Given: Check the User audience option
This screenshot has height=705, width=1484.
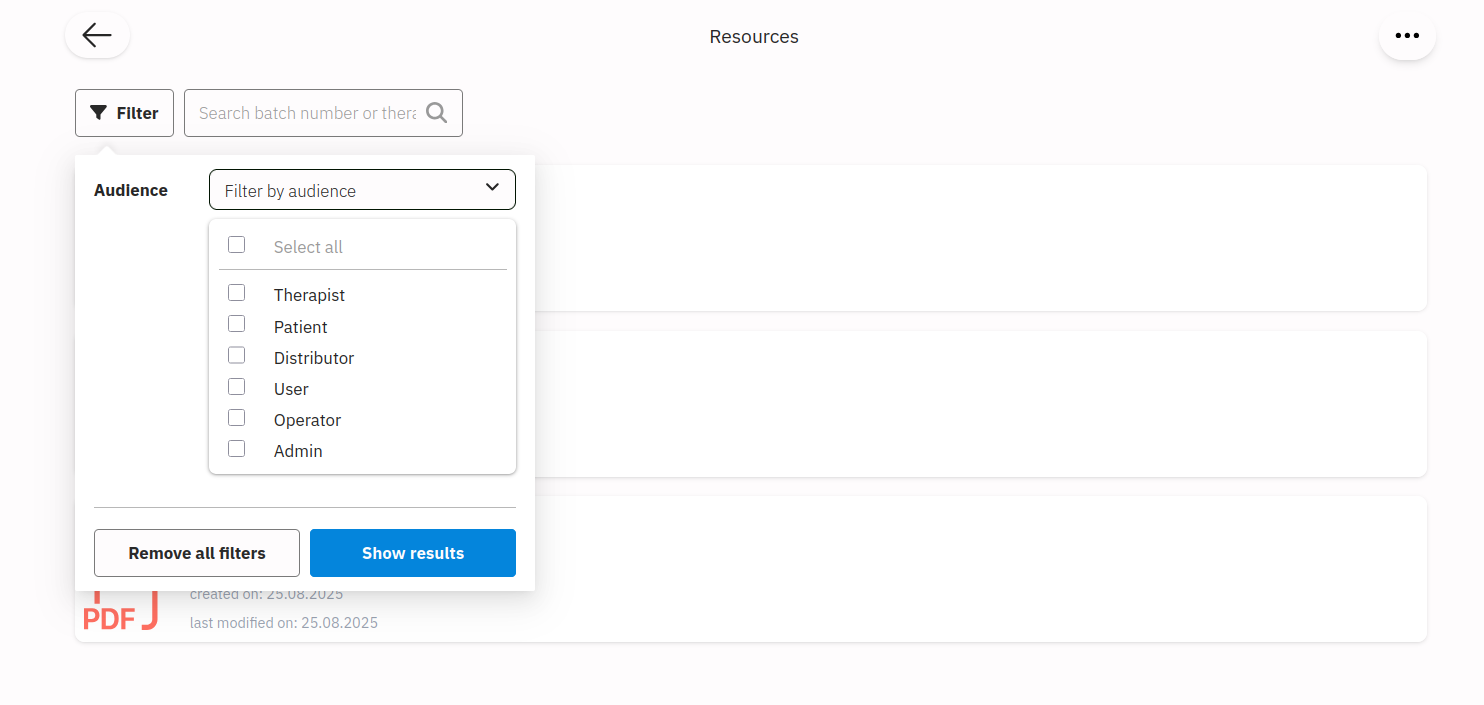Looking at the screenshot, I should click(x=237, y=386).
